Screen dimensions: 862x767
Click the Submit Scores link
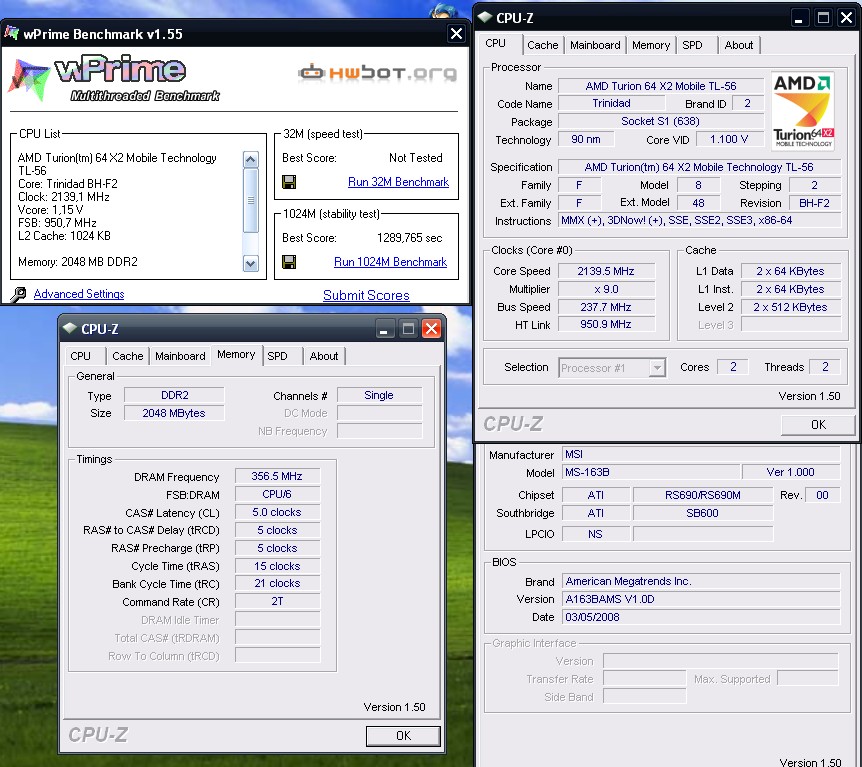coord(366,295)
